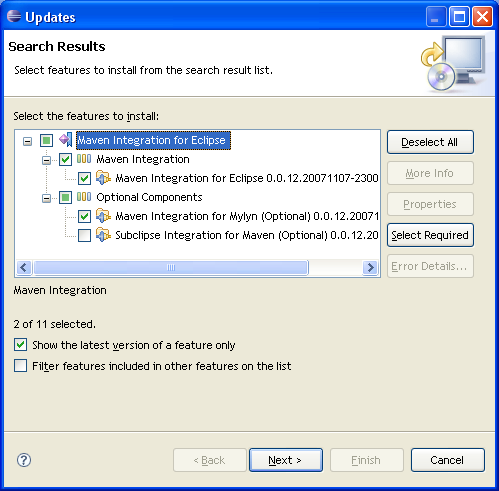Viewport: 499px width, 491px height.
Task: Click the Select Required button
Action: tap(430, 235)
